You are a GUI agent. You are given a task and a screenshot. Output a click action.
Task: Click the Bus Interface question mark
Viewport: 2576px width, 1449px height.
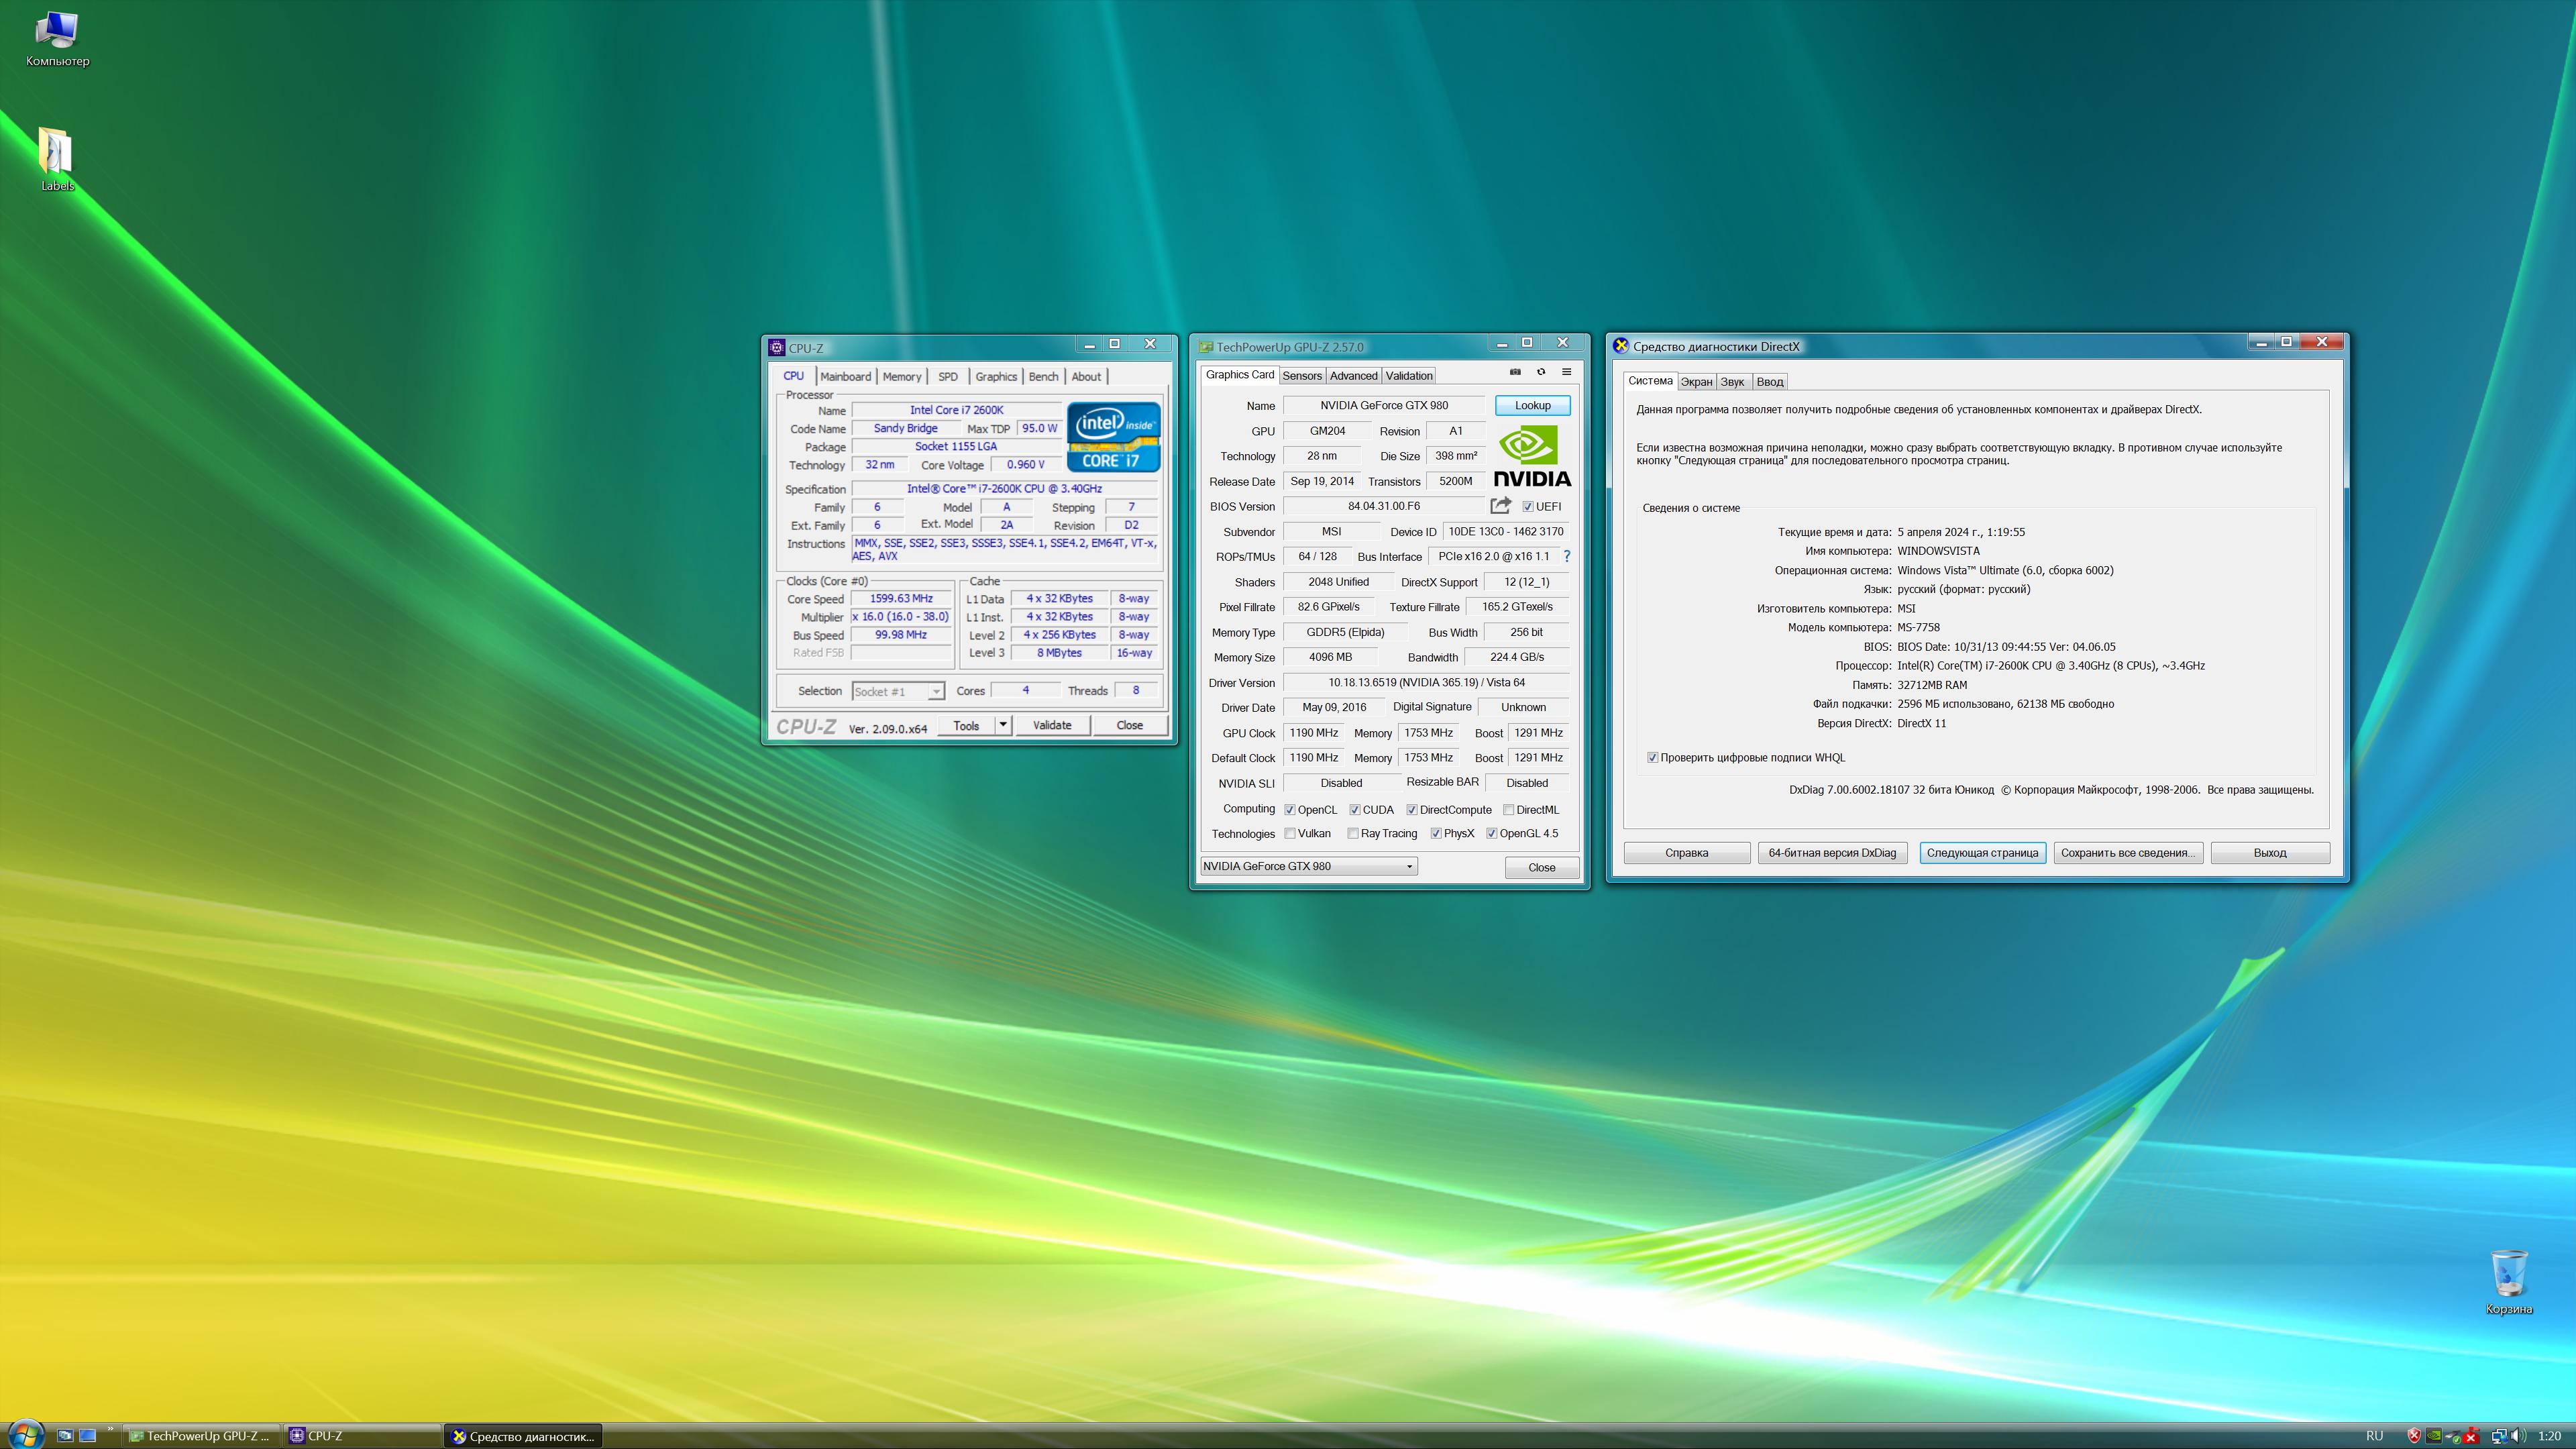1567,556
